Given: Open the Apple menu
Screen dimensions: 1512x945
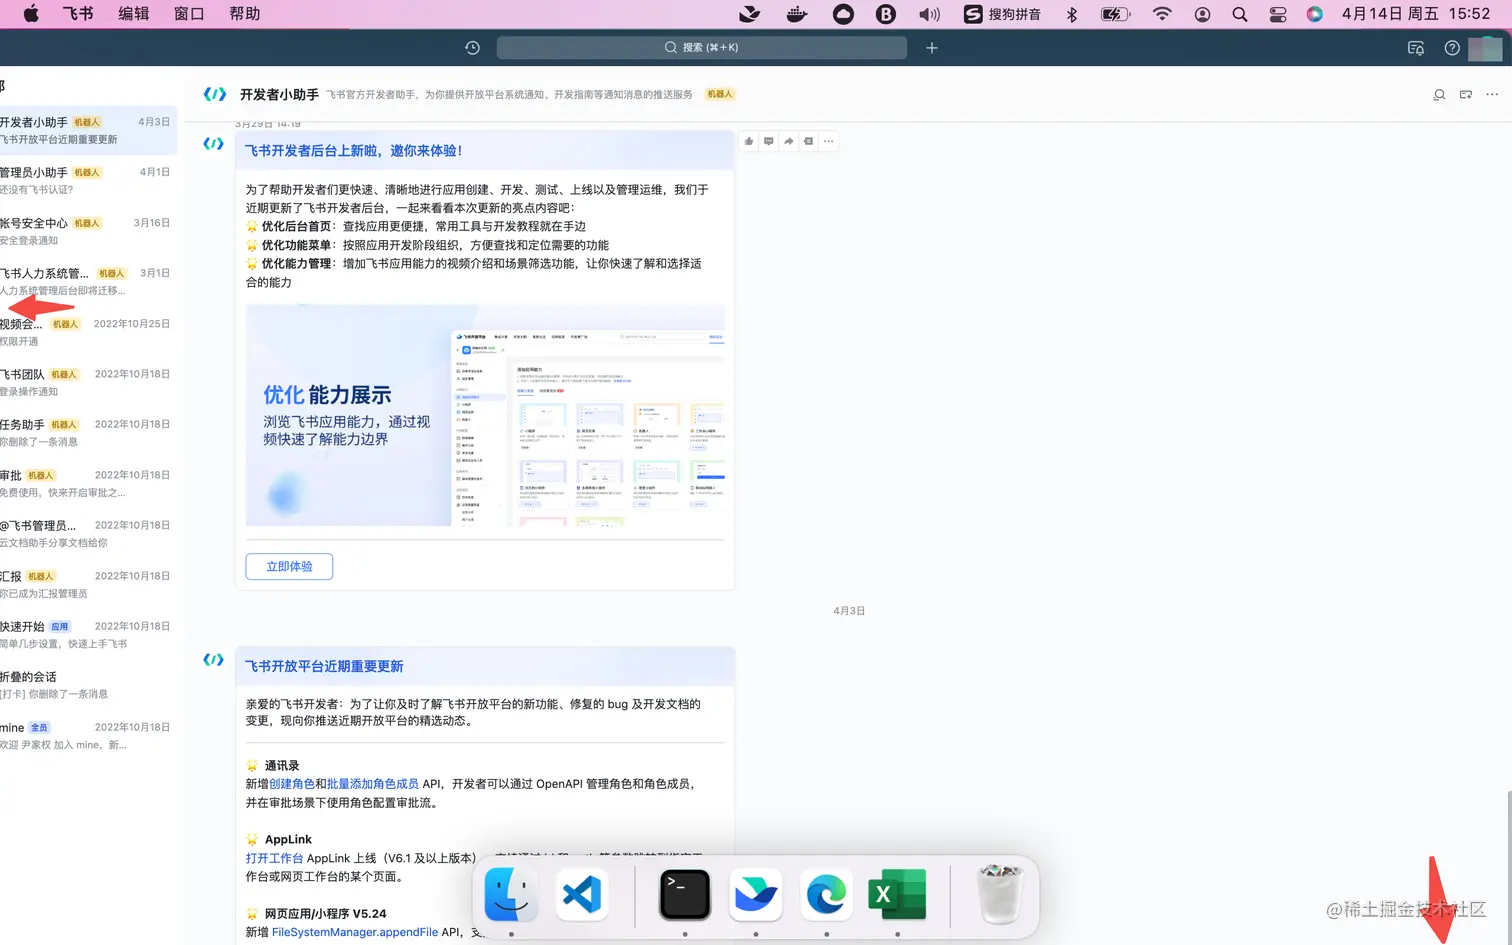Looking at the screenshot, I should pos(31,14).
